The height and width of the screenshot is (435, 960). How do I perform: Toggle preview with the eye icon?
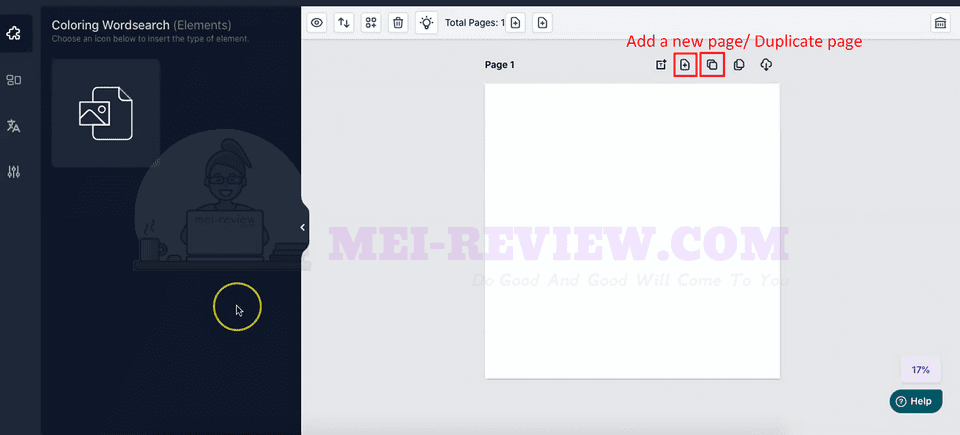(x=317, y=23)
